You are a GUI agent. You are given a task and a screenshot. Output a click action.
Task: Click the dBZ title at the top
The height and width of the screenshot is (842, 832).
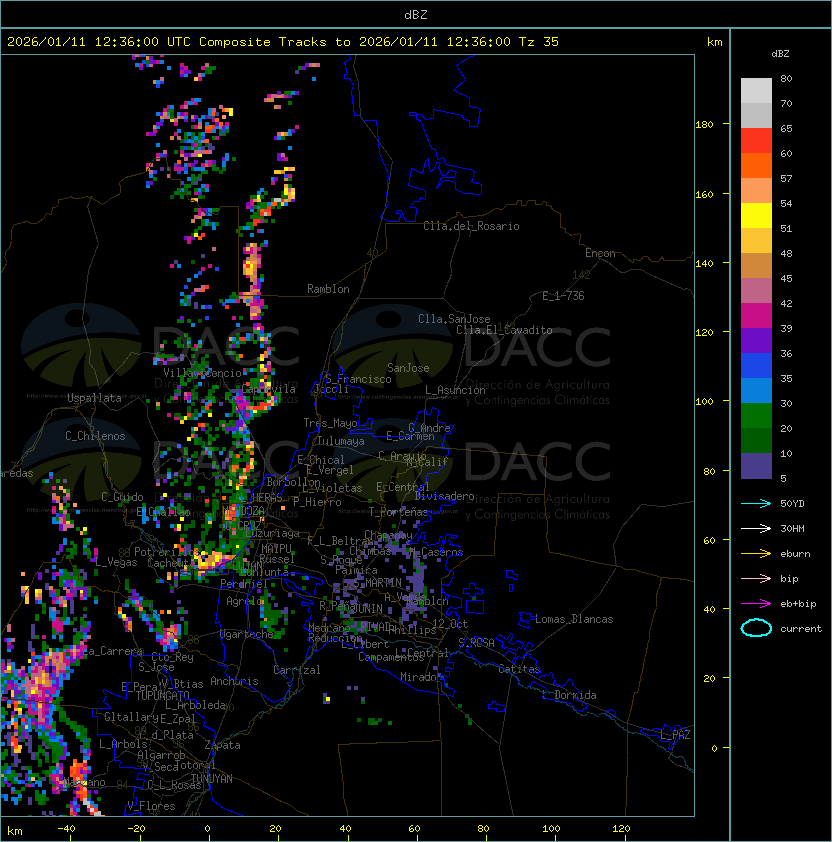point(416,14)
